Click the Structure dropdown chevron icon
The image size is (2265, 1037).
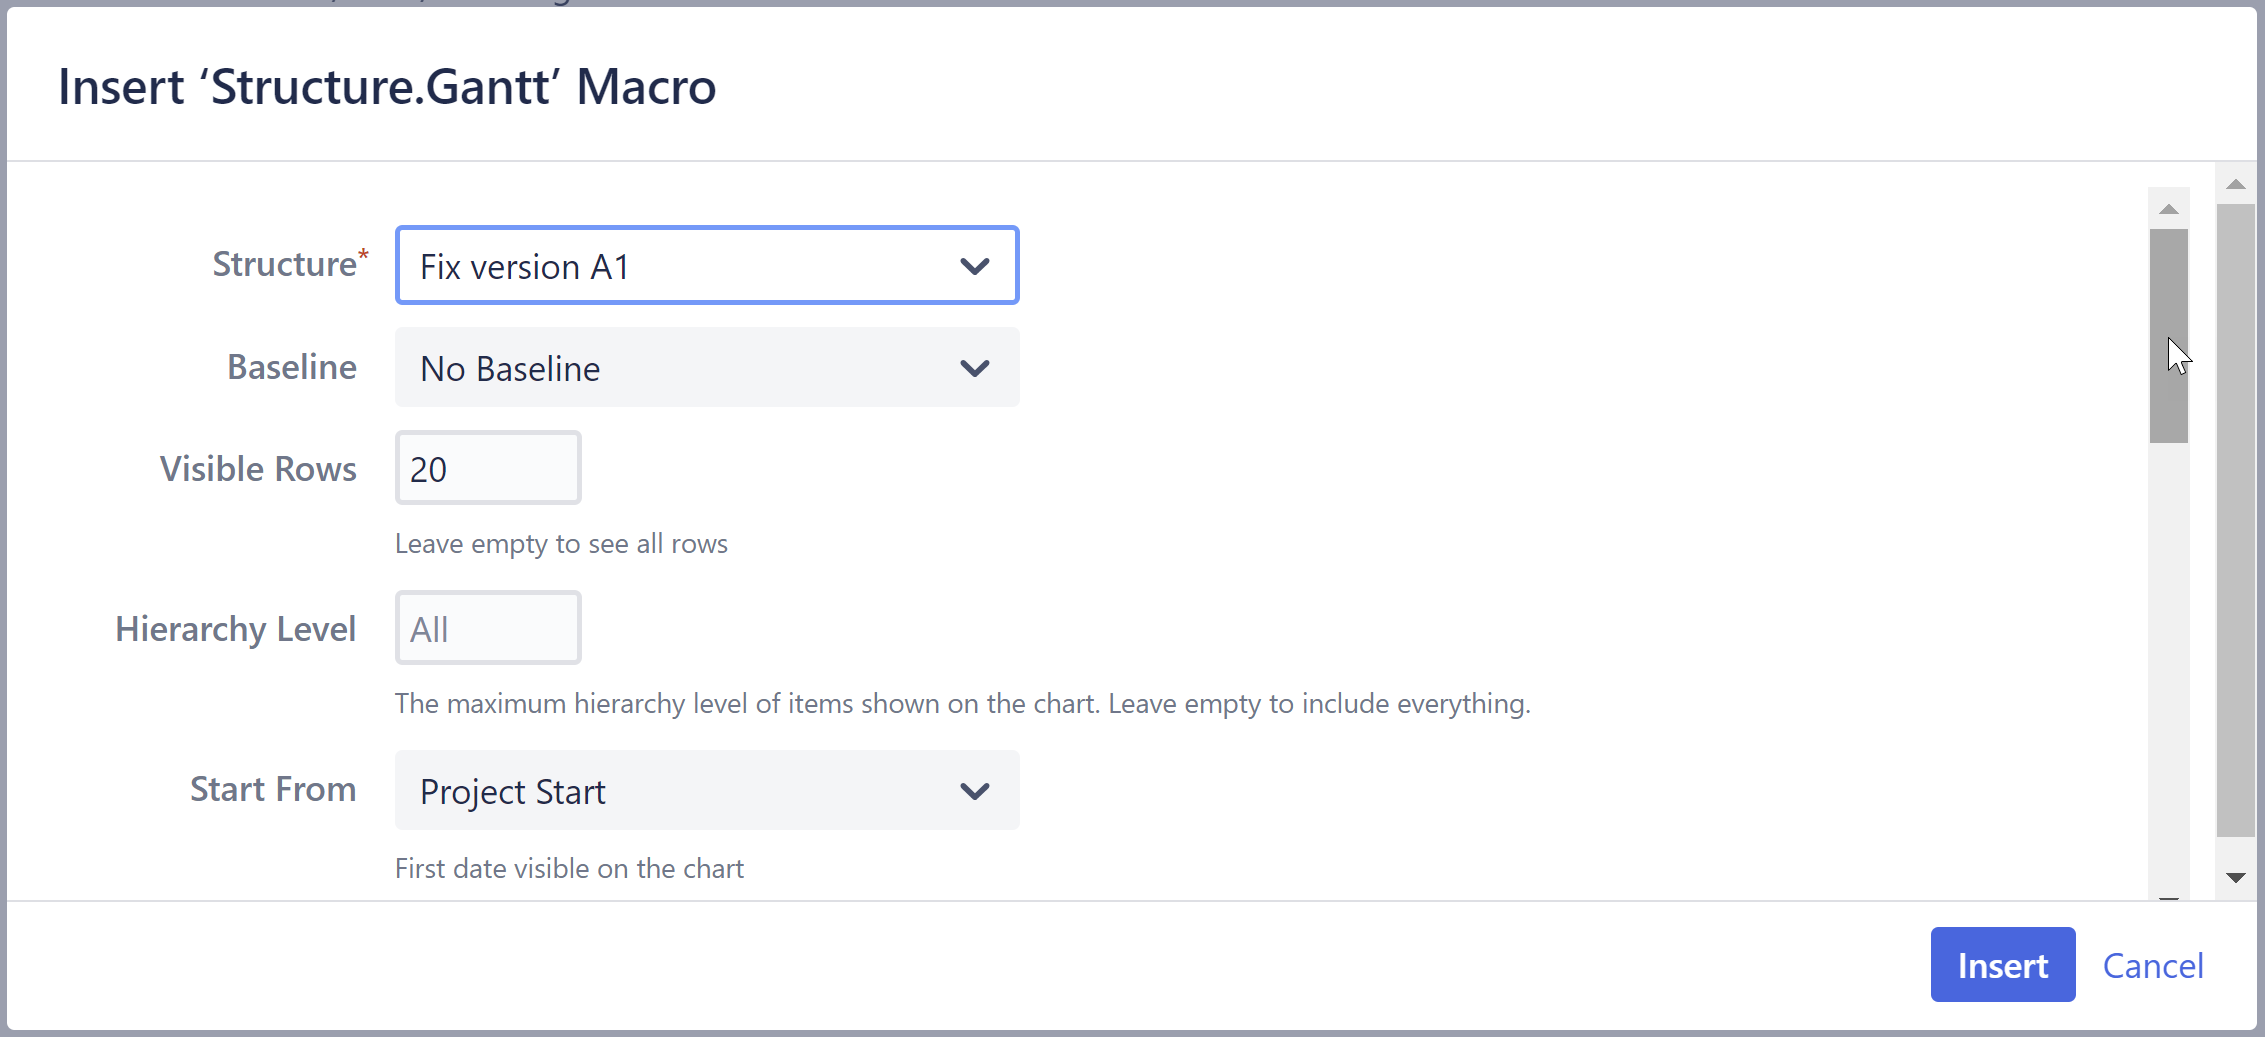973,266
